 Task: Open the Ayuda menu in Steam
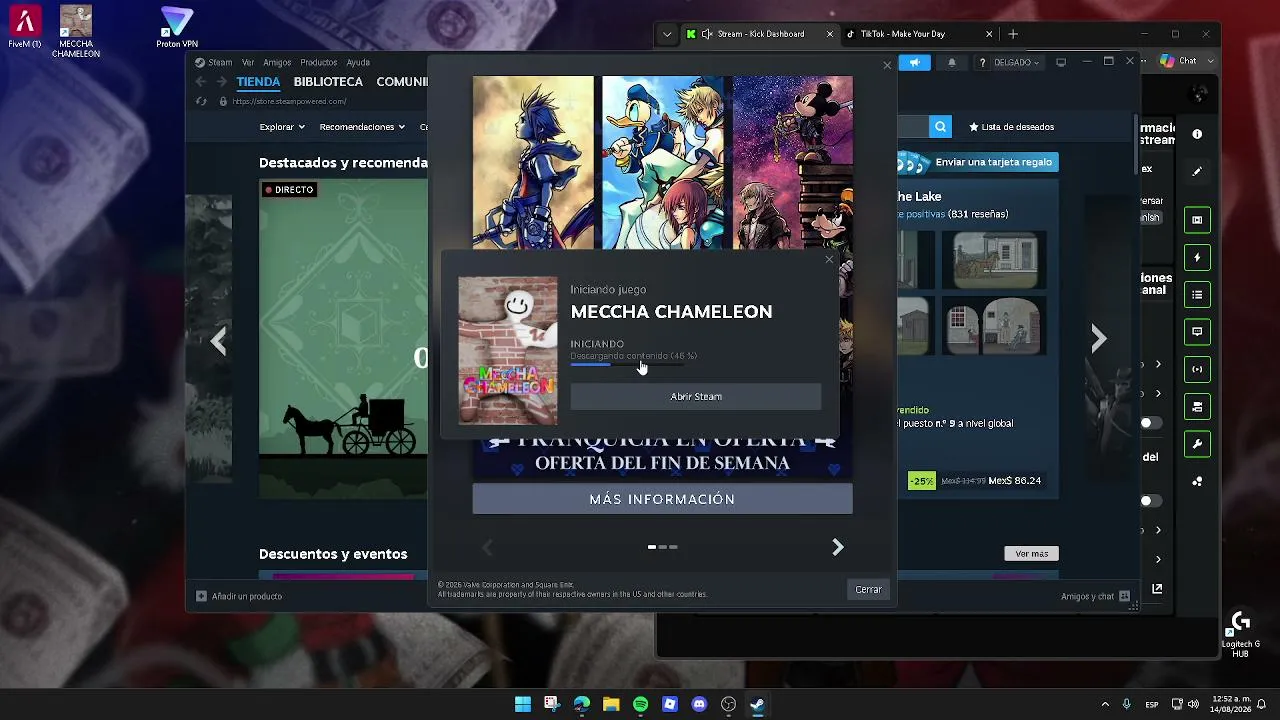[358, 62]
